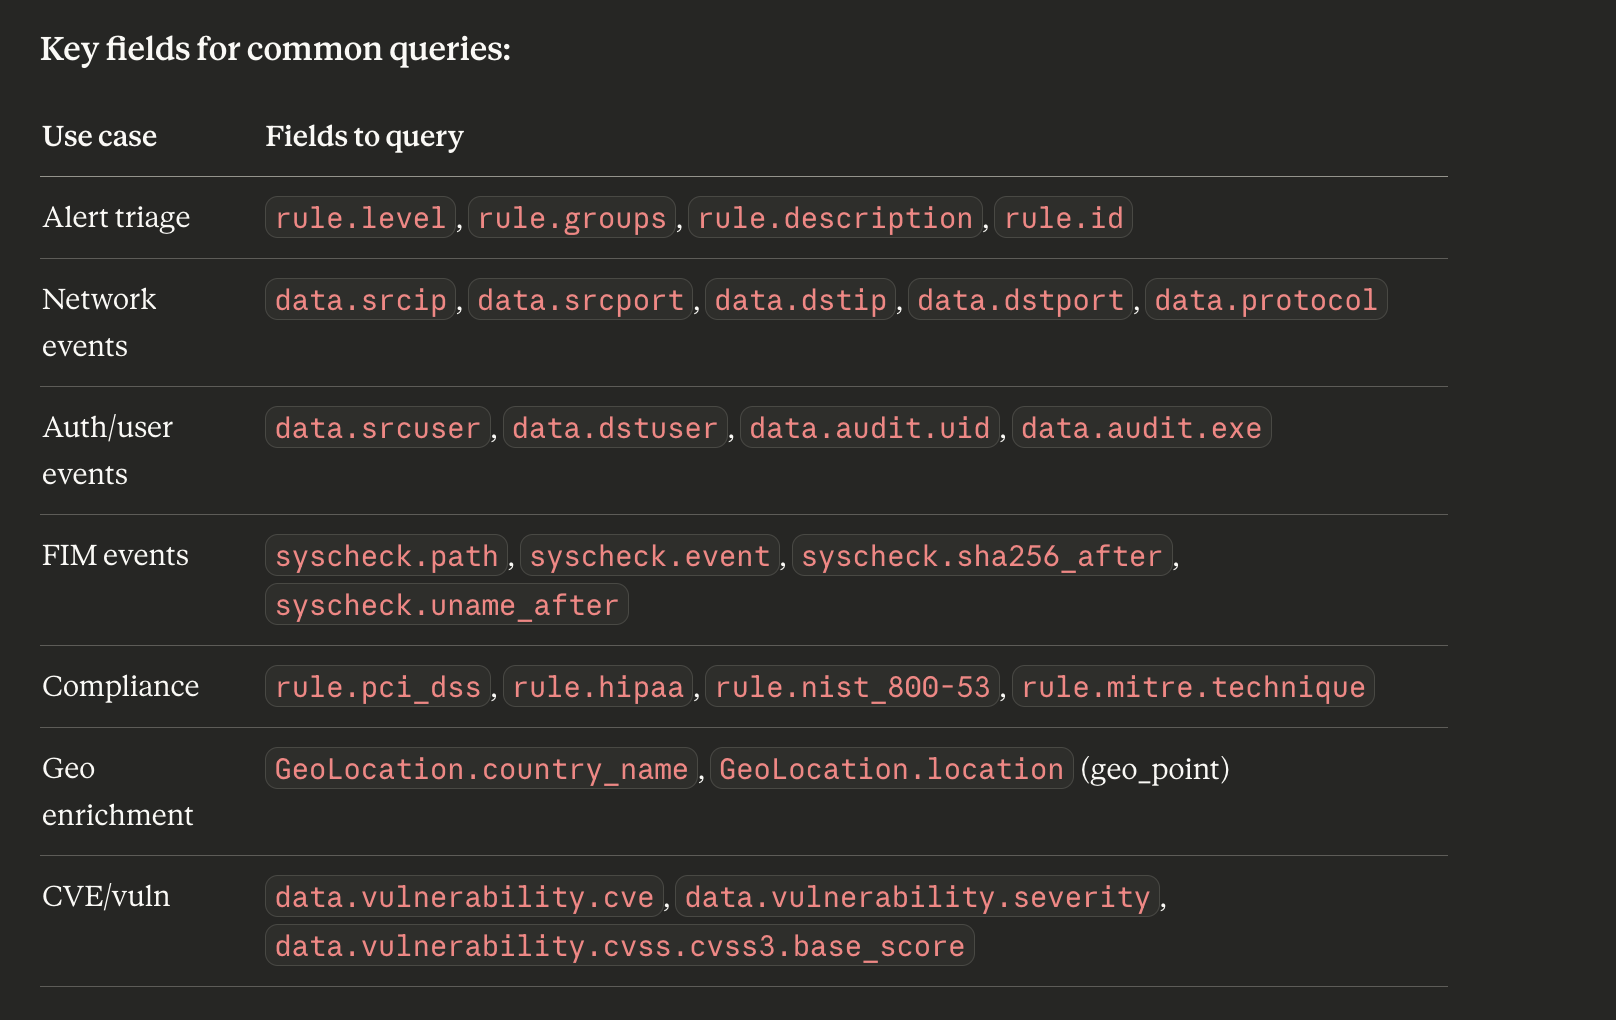Select the data.protocol field chip
The height and width of the screenshot is (1020, 1616).
[1266, 299]
